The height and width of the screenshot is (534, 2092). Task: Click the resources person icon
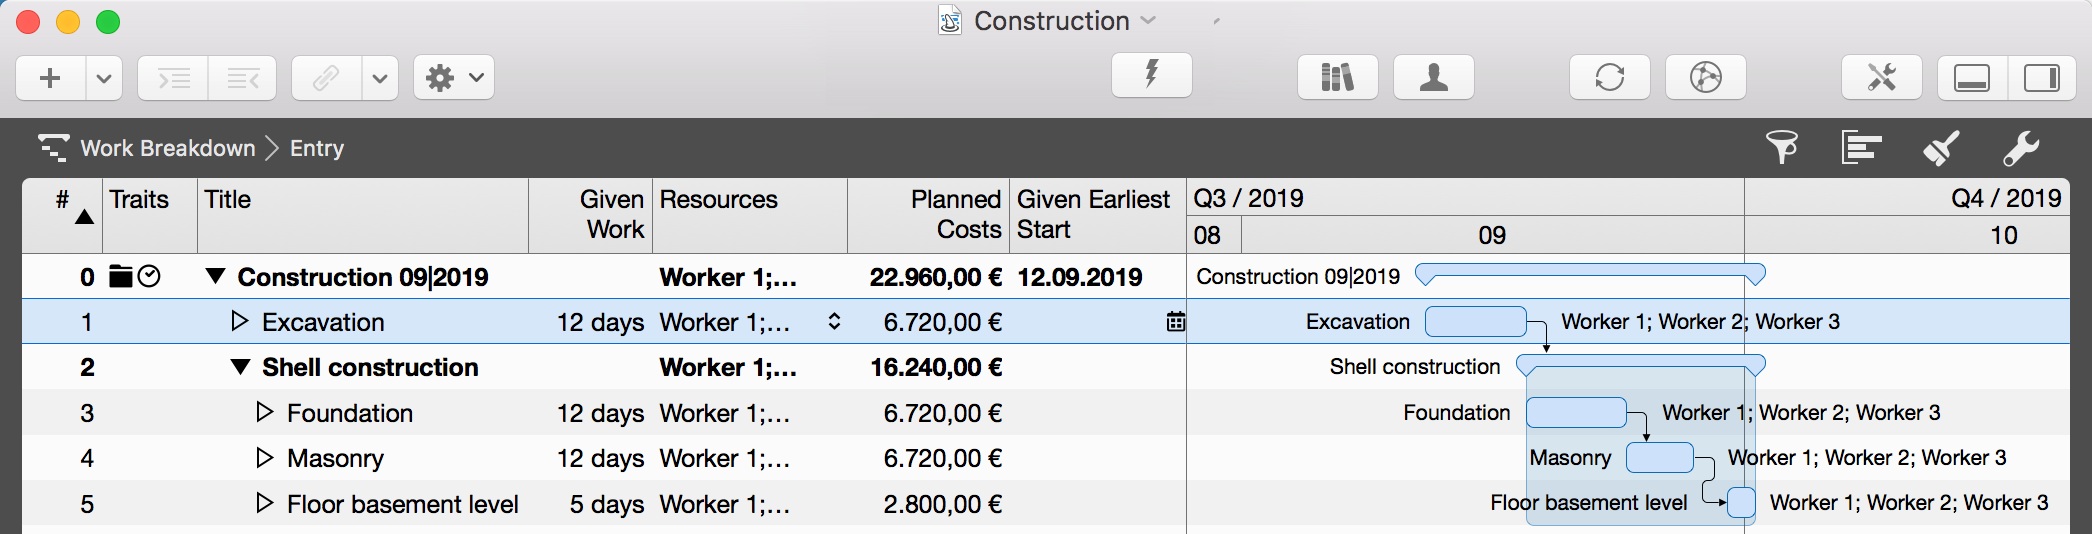1433,77
